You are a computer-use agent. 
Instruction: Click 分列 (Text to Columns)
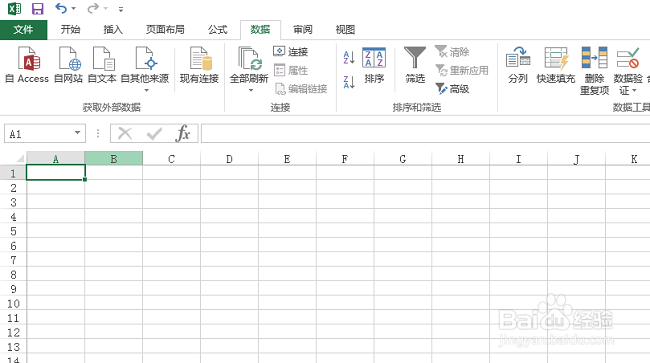(518, 65)
